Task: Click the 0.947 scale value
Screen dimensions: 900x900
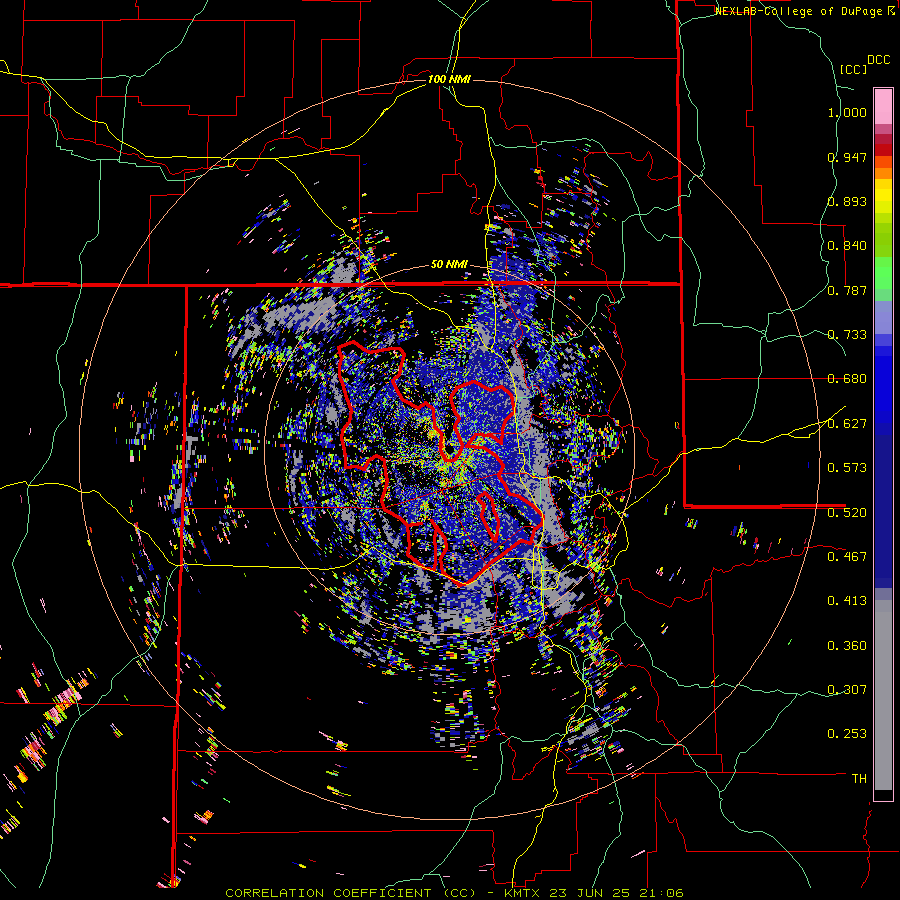Action: tap(847, 157)
